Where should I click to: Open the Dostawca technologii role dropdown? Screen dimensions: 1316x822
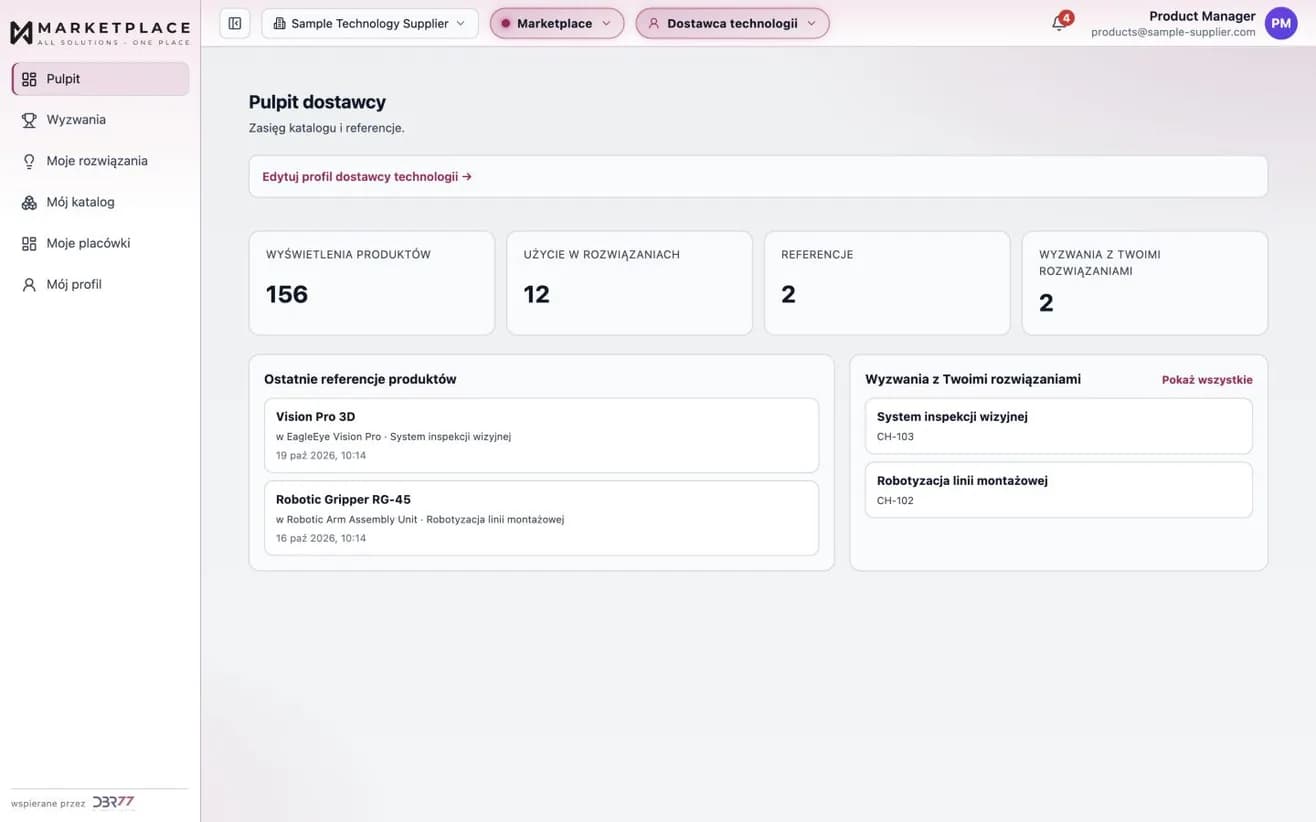click(733, 23)
